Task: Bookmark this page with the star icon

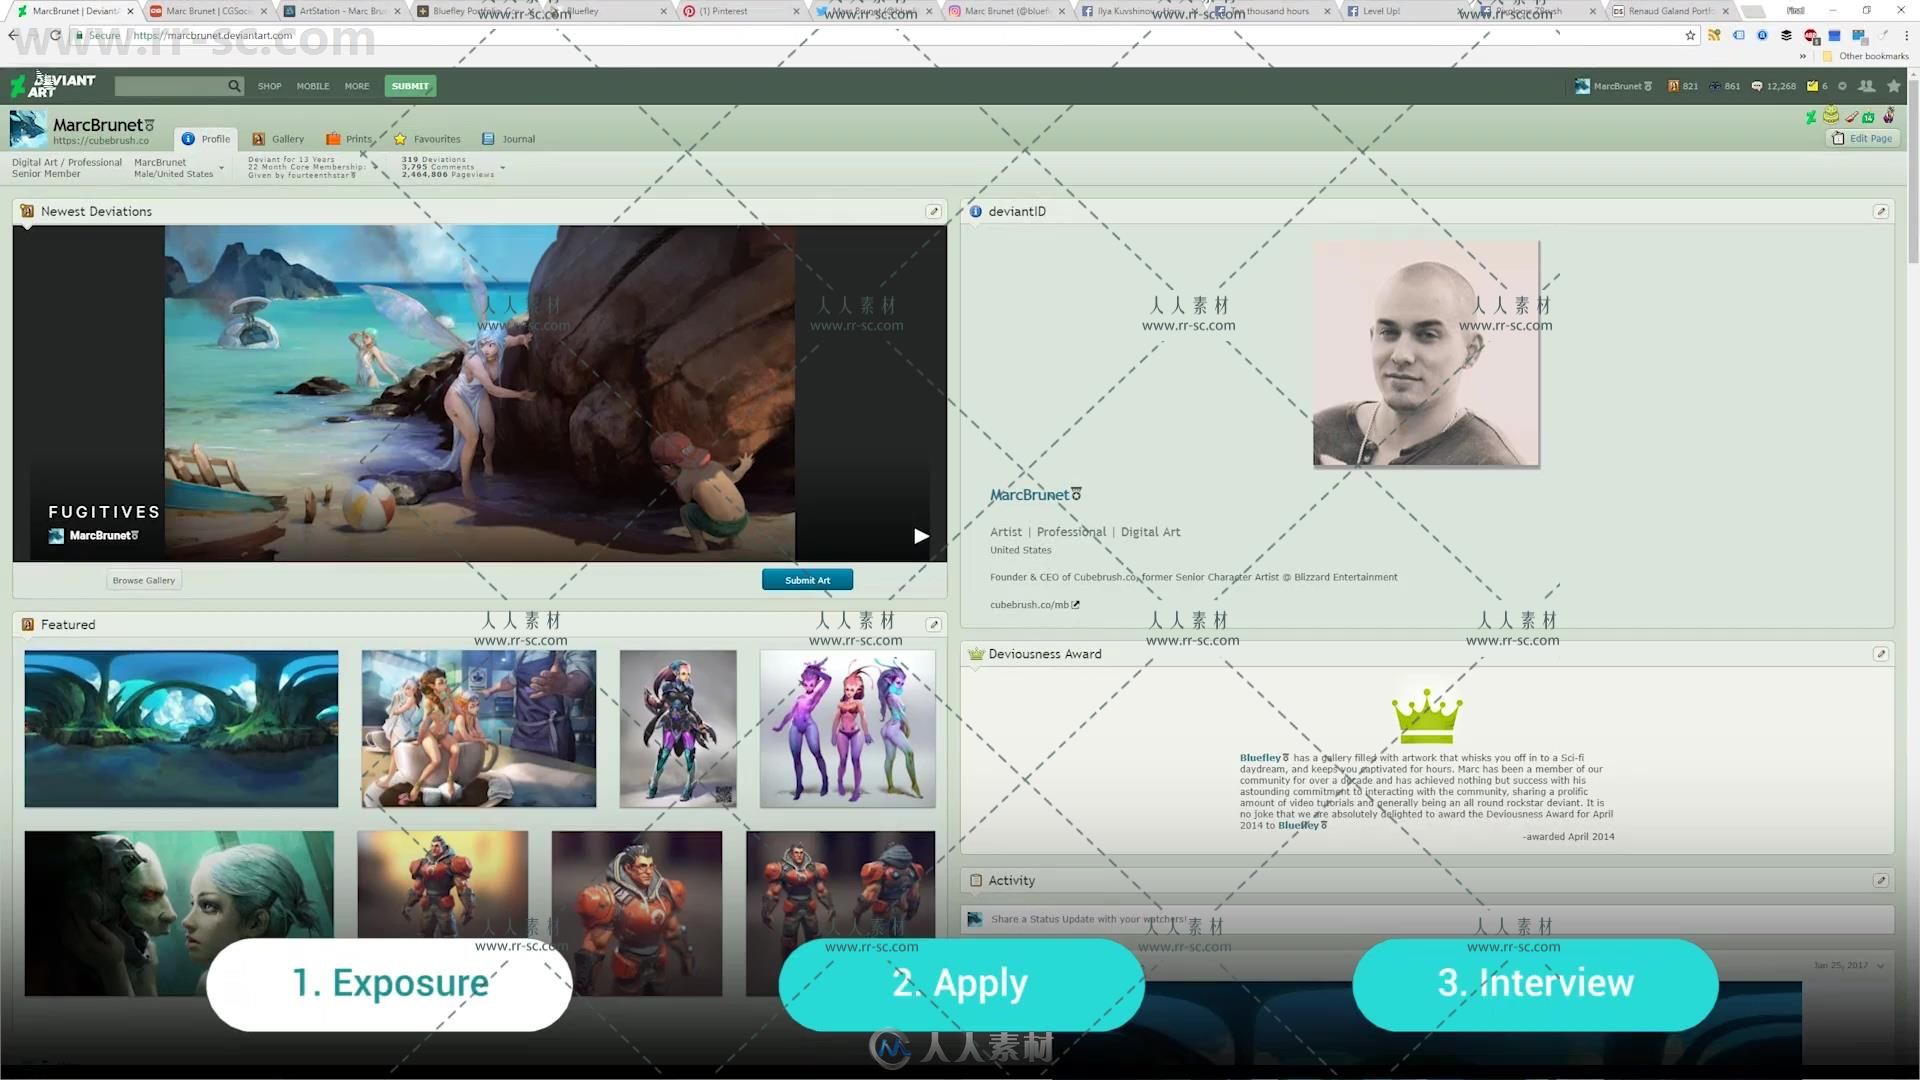Action: [x=1690, y=35]
